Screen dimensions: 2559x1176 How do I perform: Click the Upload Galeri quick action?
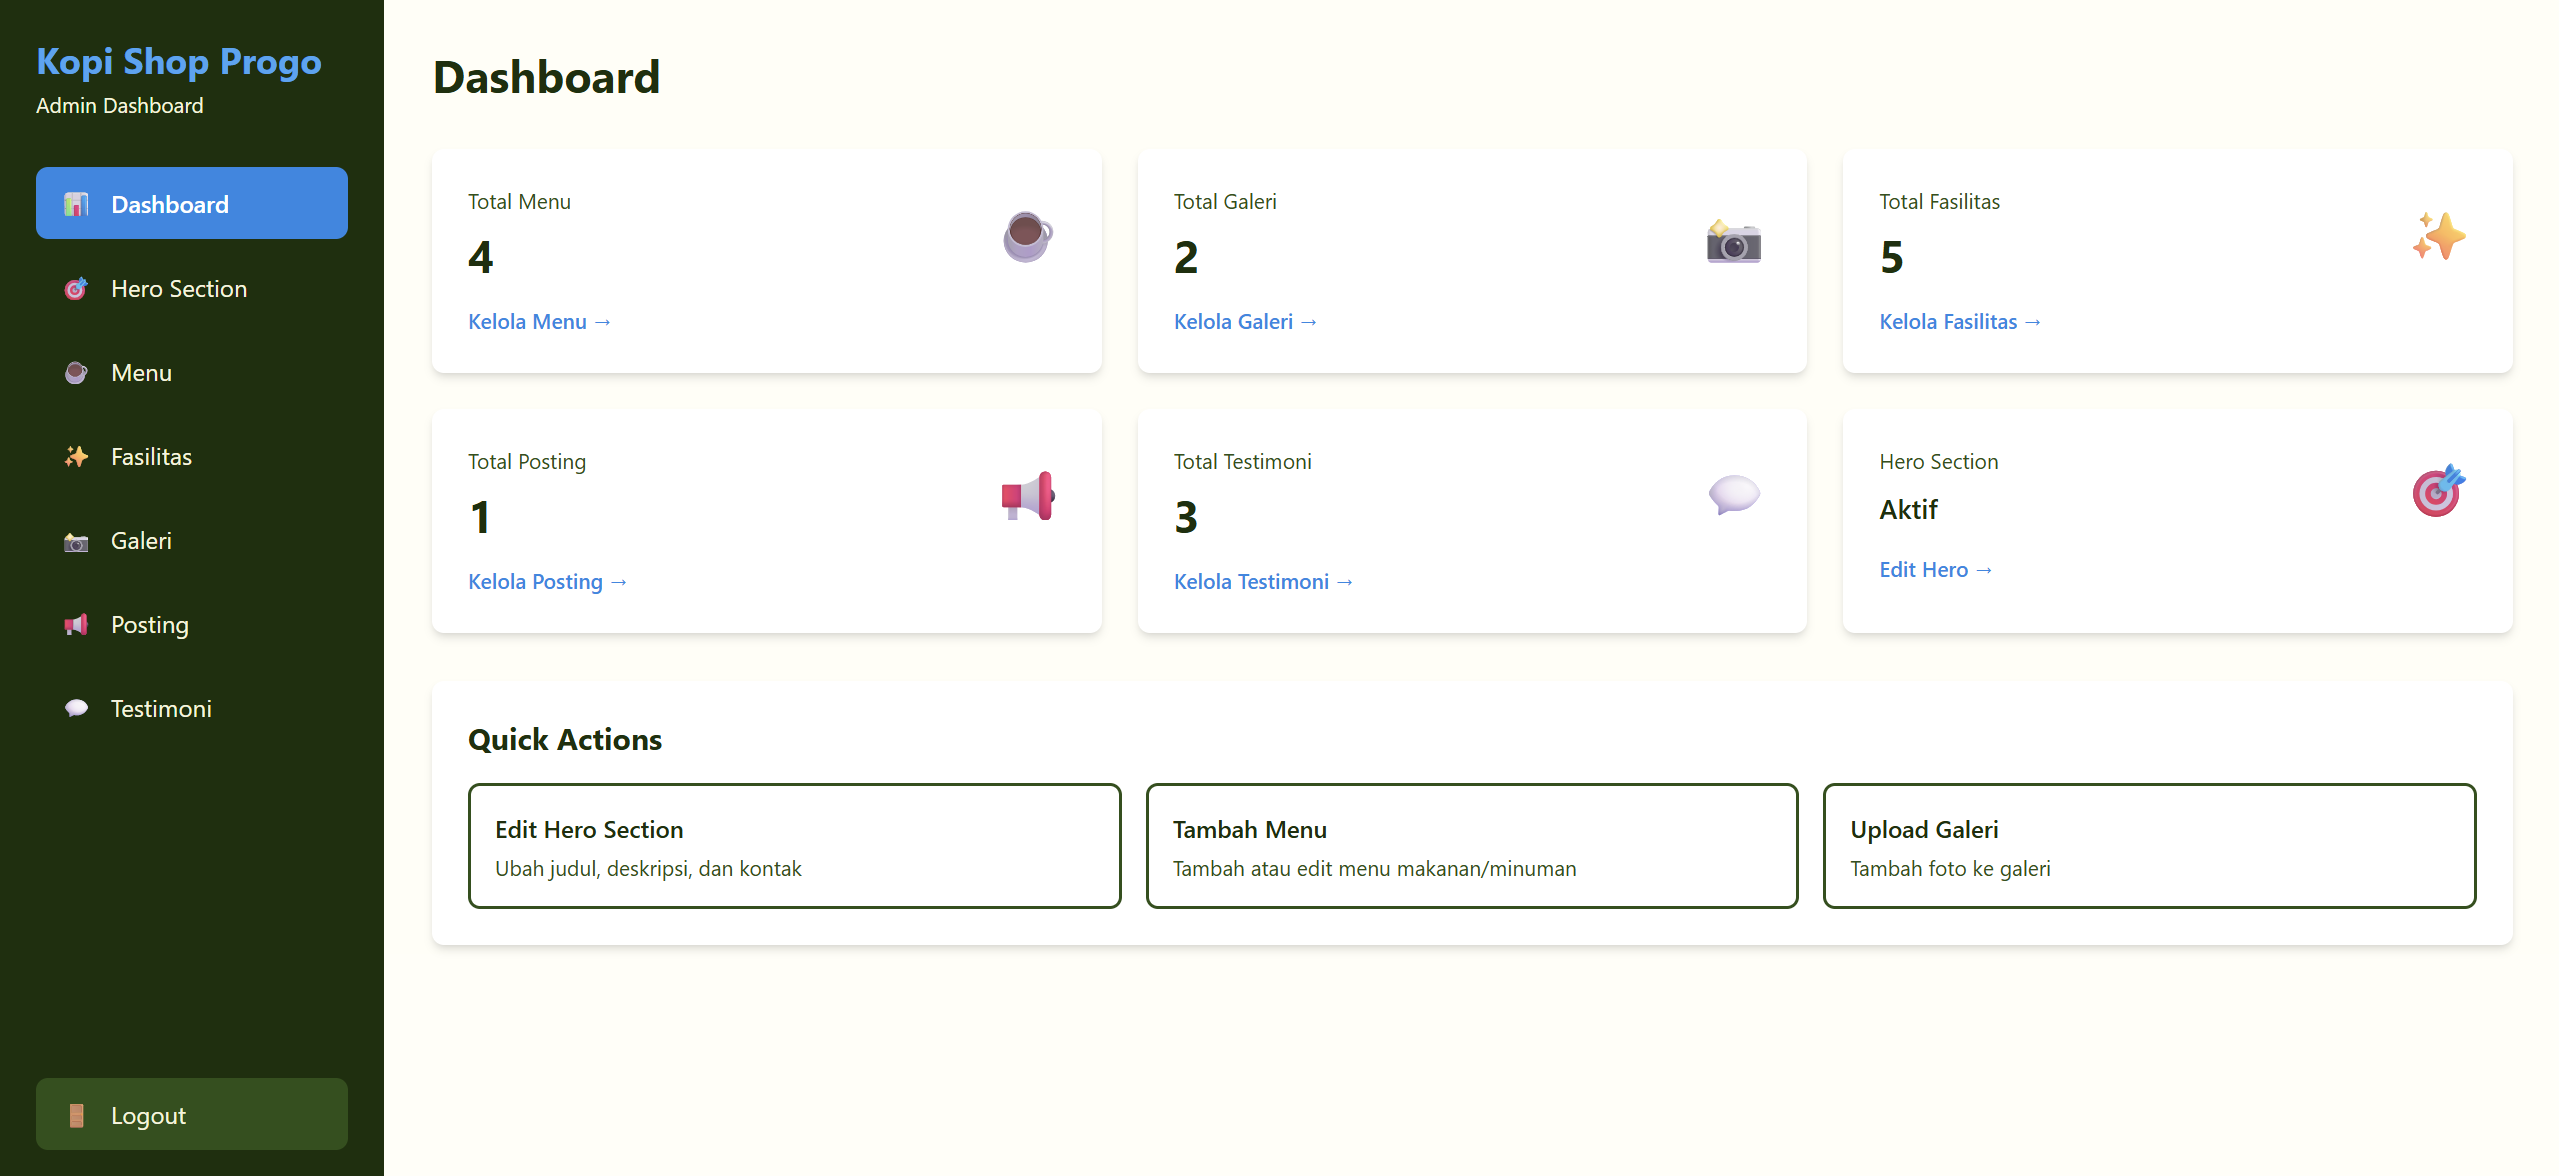click(x=2148, y=845)
